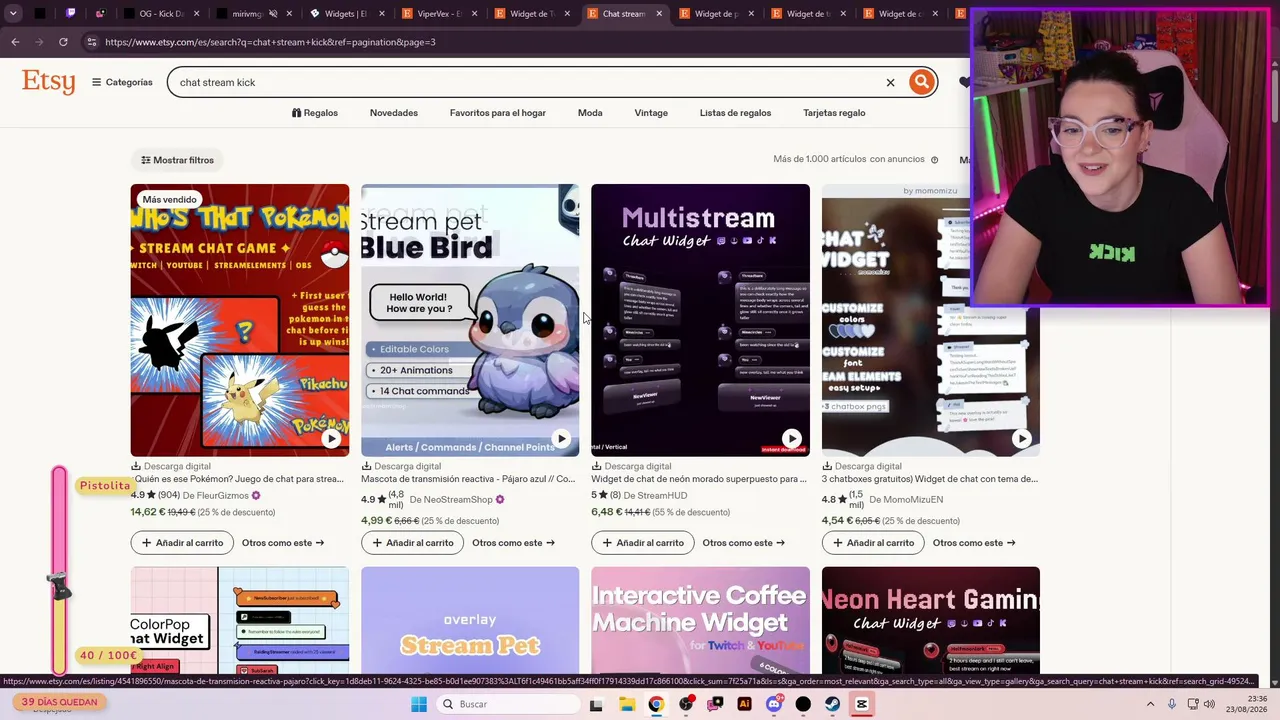This screenshot has height=720, width=1280.
Task: Open 'Otros como este' under FleurGizmos listing
Action: [x=283, y=543]
